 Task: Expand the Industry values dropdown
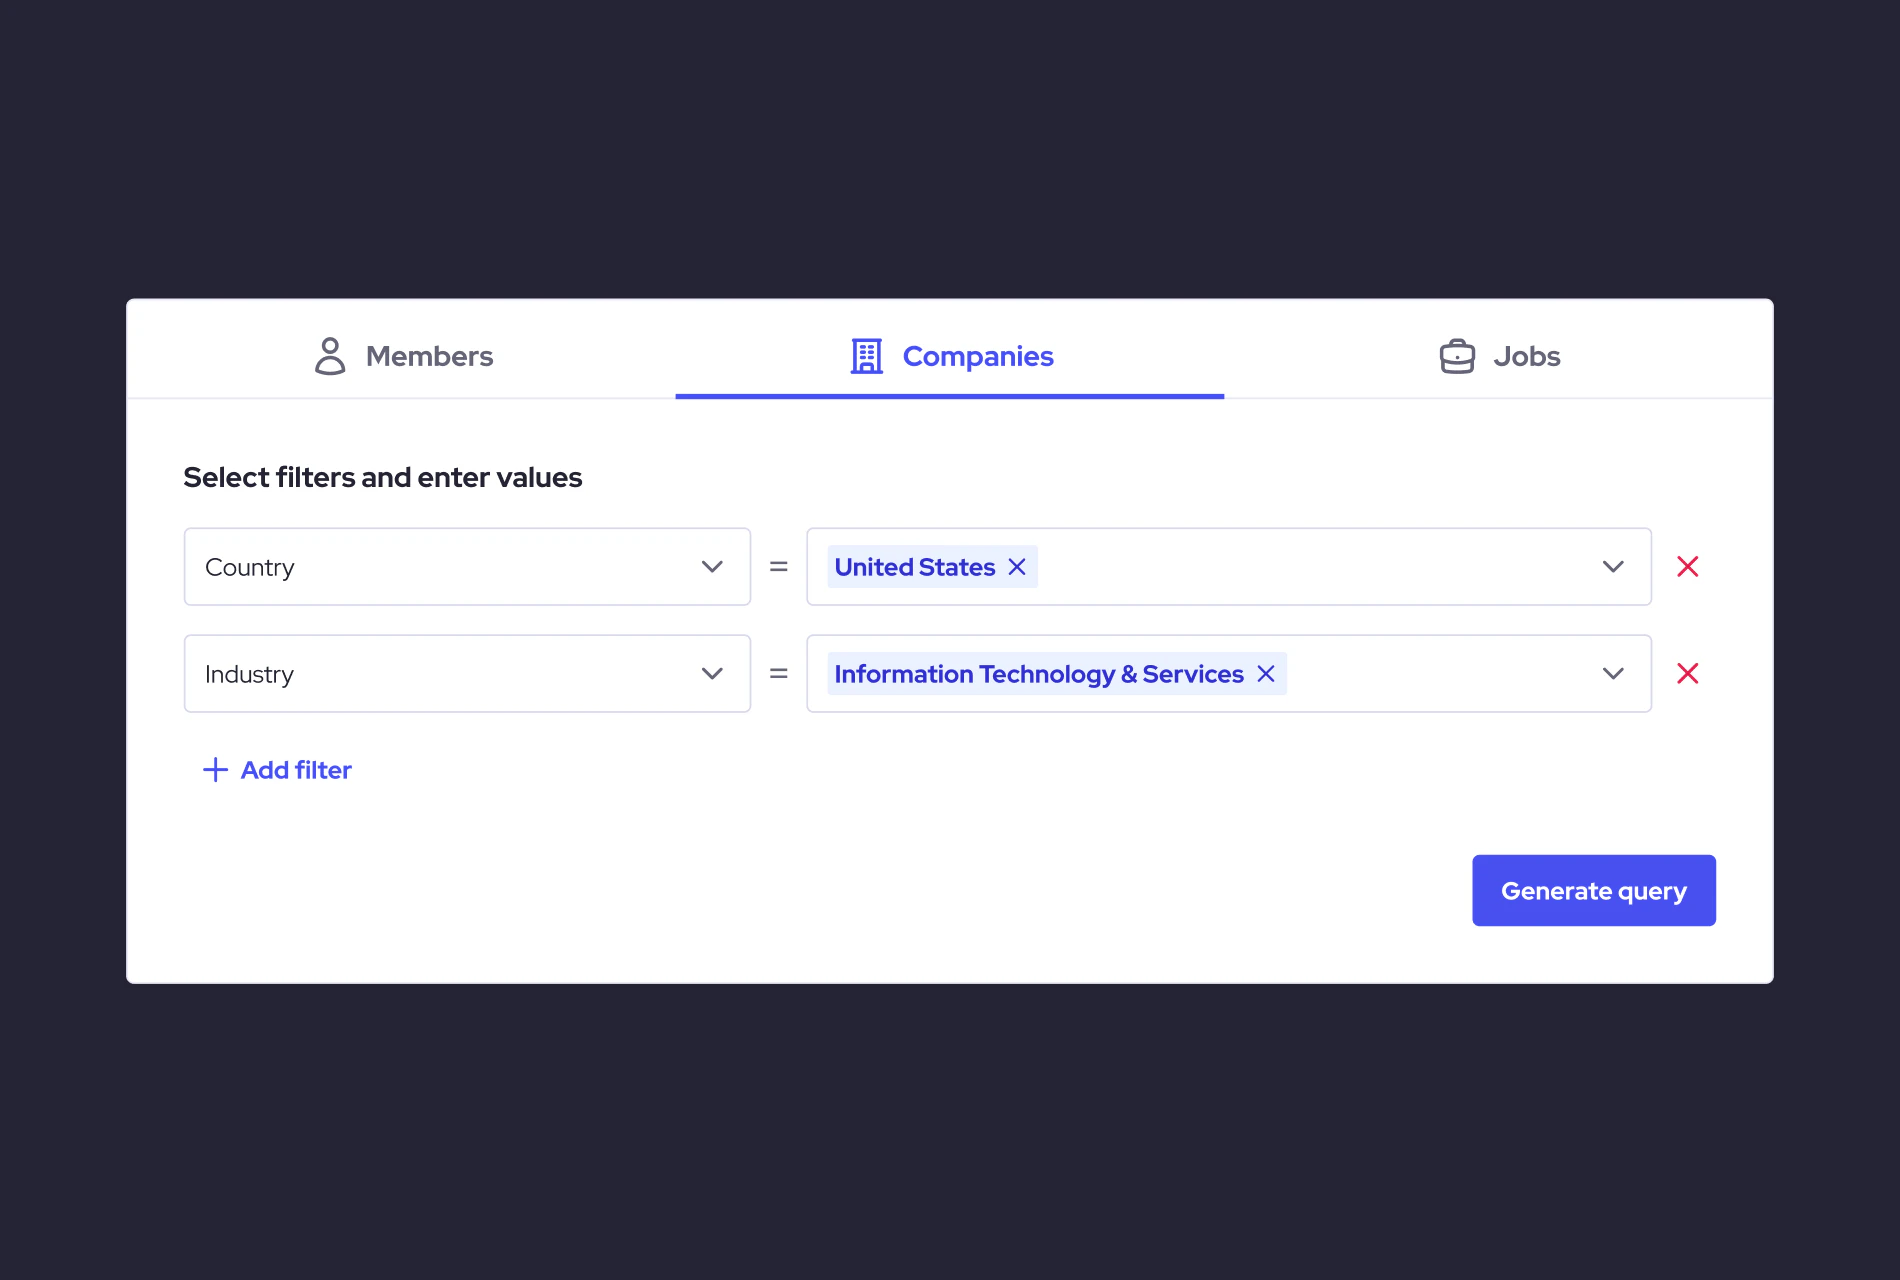click(x=1613, y=674)
